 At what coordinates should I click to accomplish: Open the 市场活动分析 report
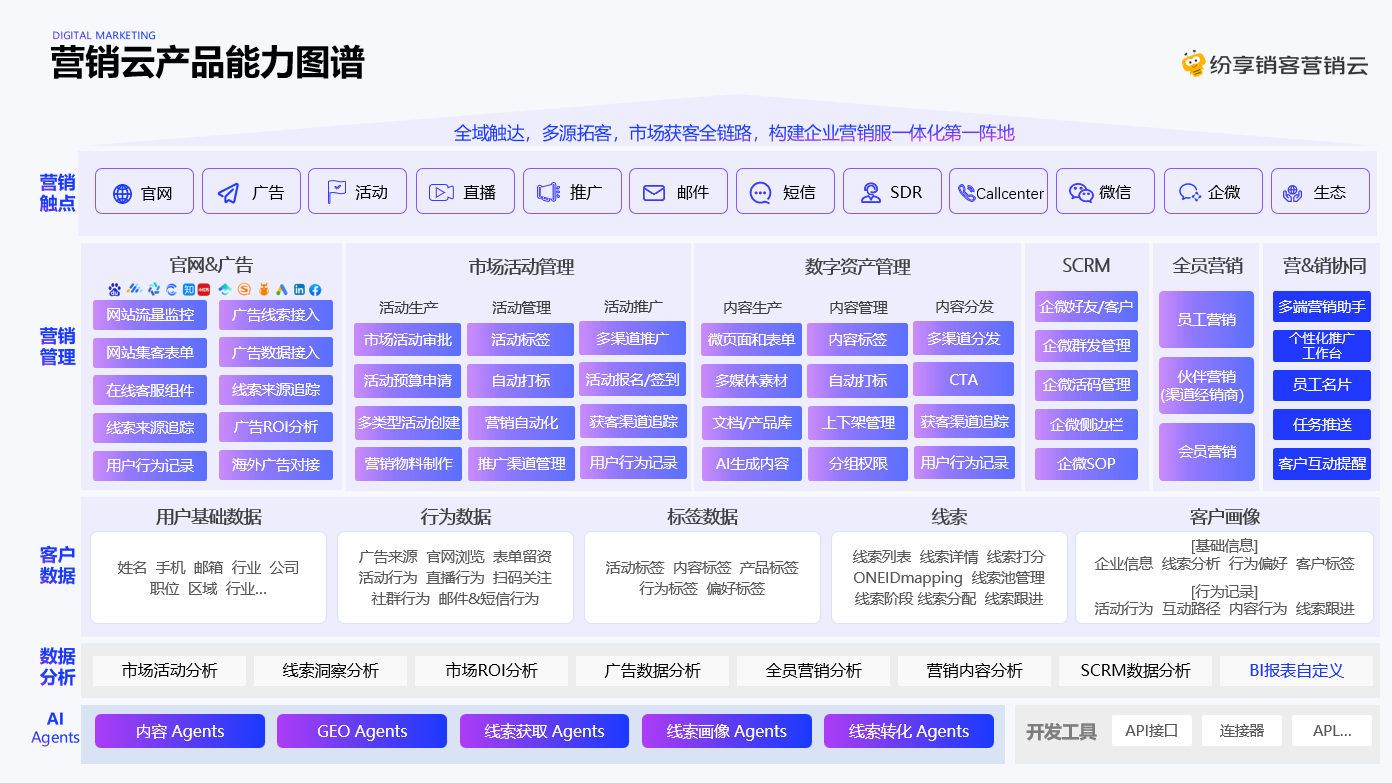click(x=169, y=670)
